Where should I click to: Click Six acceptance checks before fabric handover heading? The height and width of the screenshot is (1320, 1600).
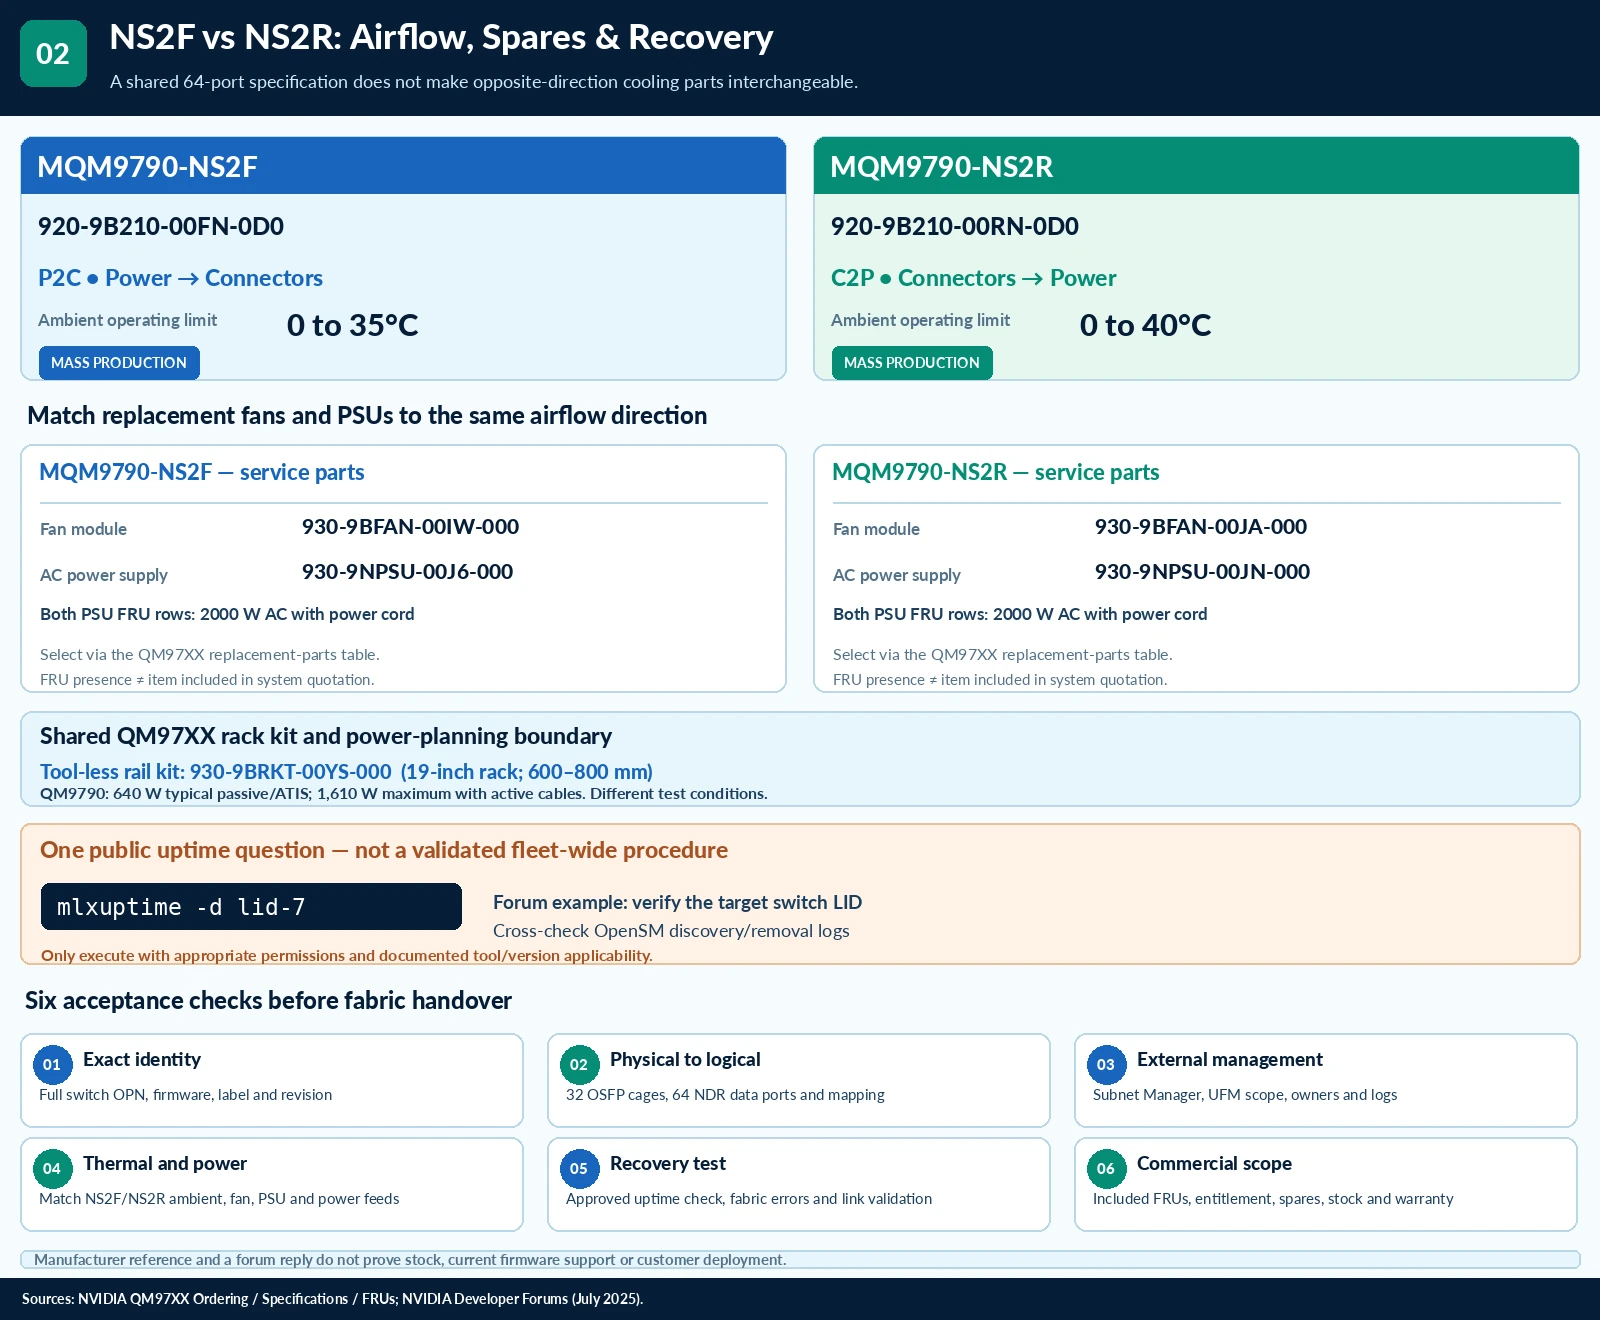tap(268, 1001)
